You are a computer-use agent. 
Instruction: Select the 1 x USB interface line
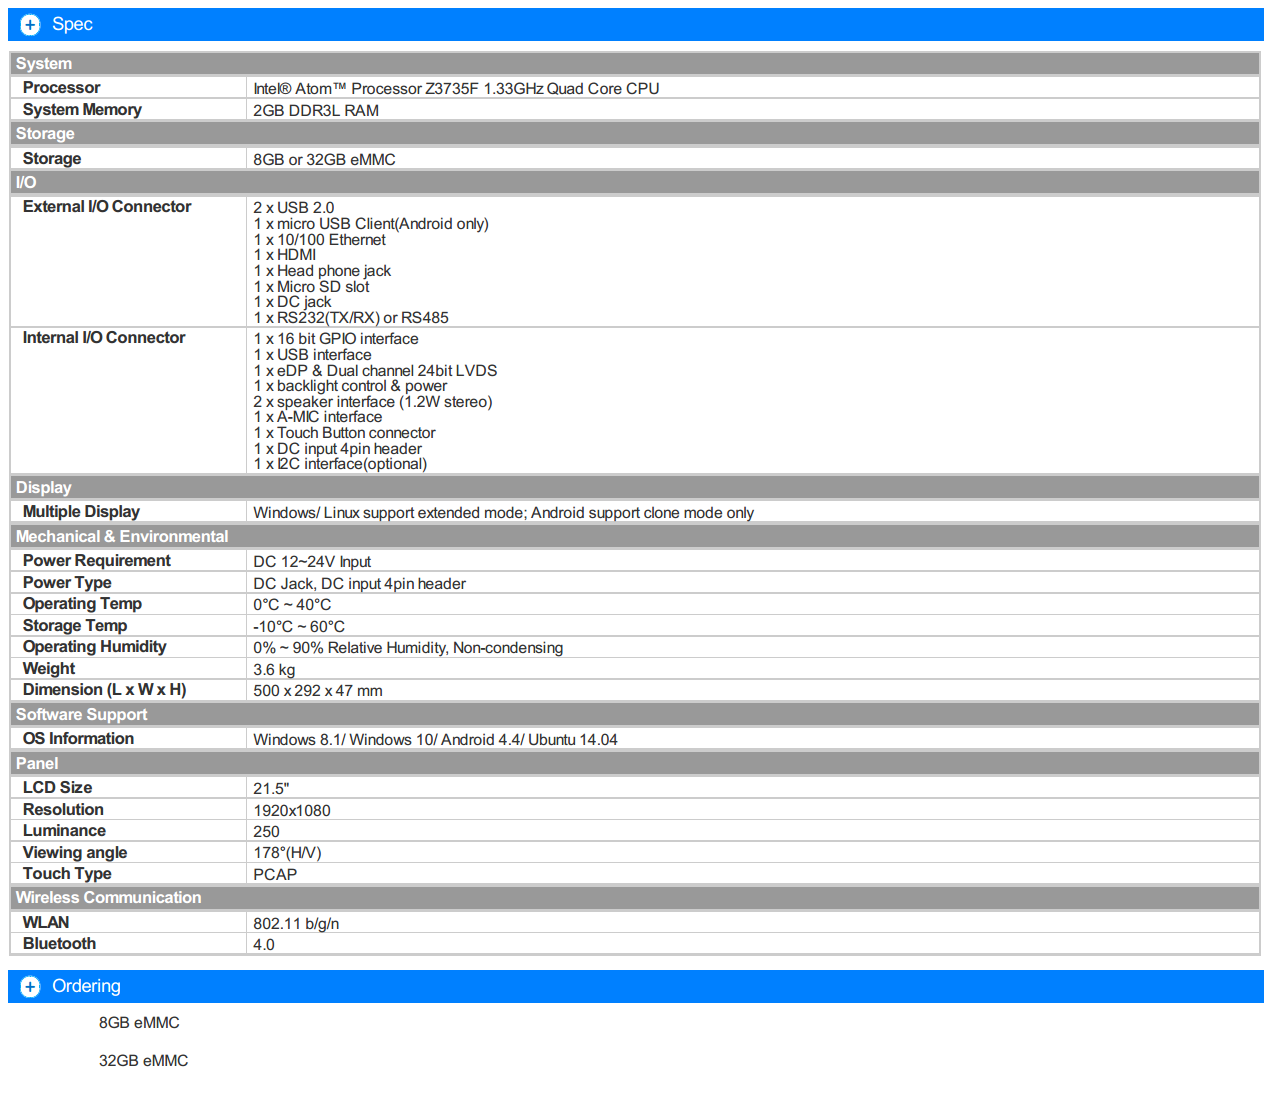tap(312, 355)
